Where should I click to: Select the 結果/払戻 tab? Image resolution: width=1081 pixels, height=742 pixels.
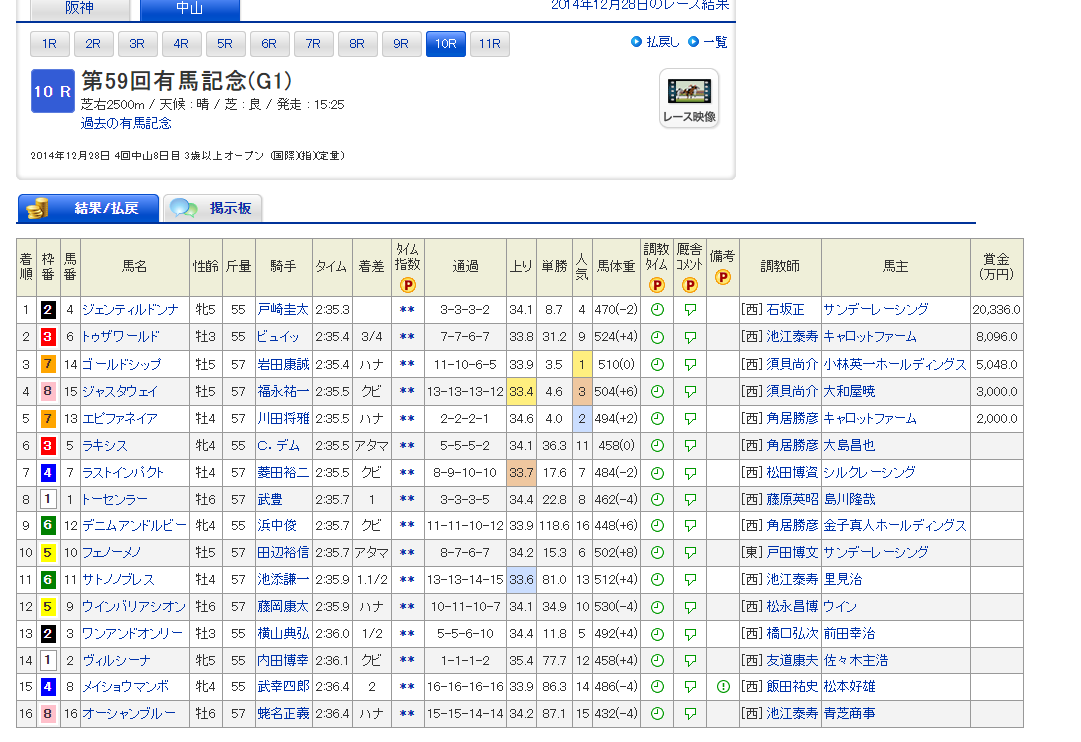click(89, 209)
